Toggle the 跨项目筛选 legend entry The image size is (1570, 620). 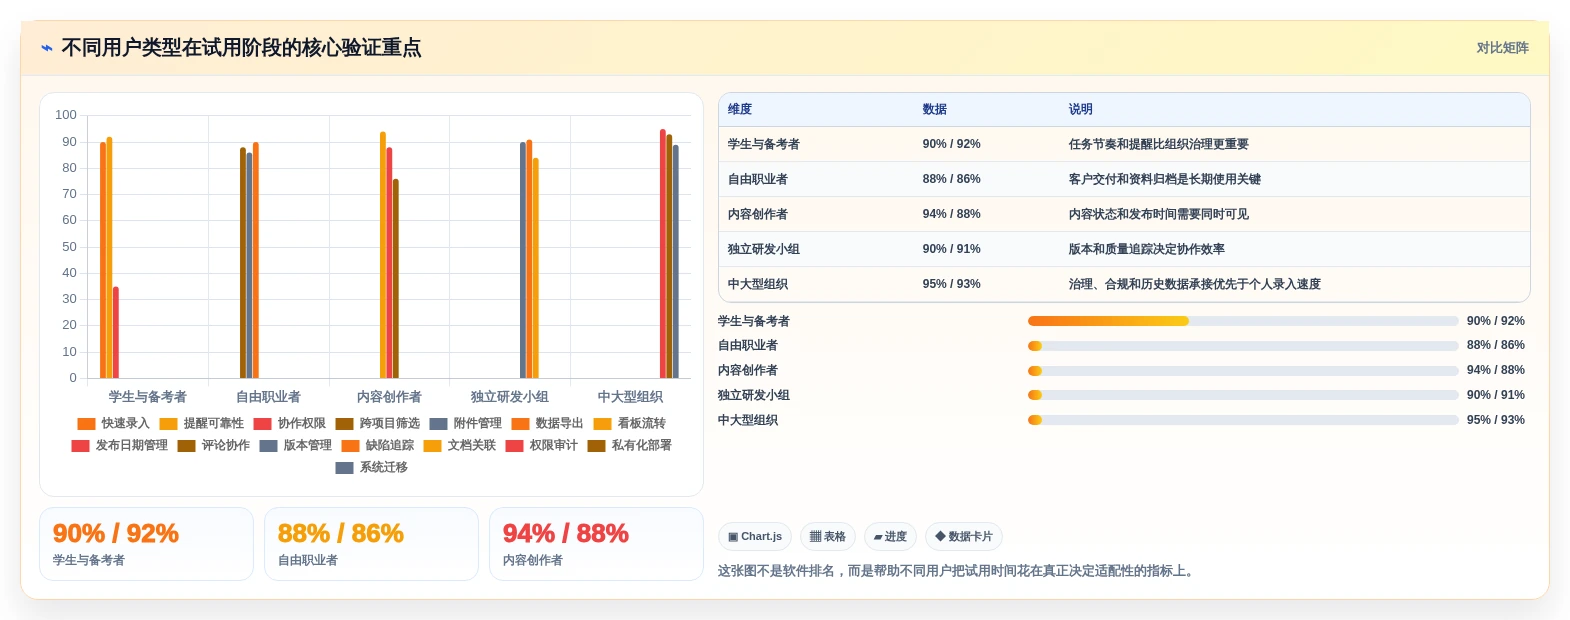coord(377,424)
